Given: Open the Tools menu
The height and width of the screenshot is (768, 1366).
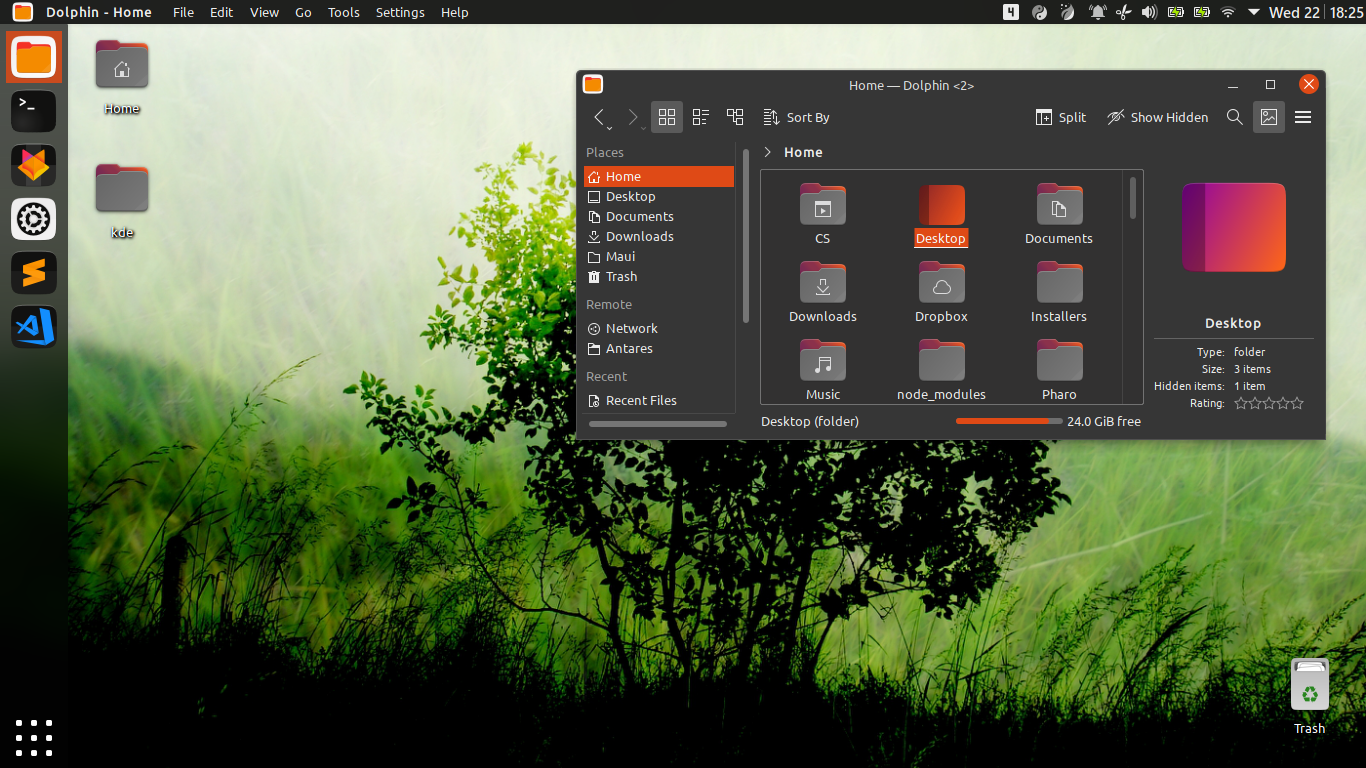Looking at the screenshot, I should (x=344, y=12).
